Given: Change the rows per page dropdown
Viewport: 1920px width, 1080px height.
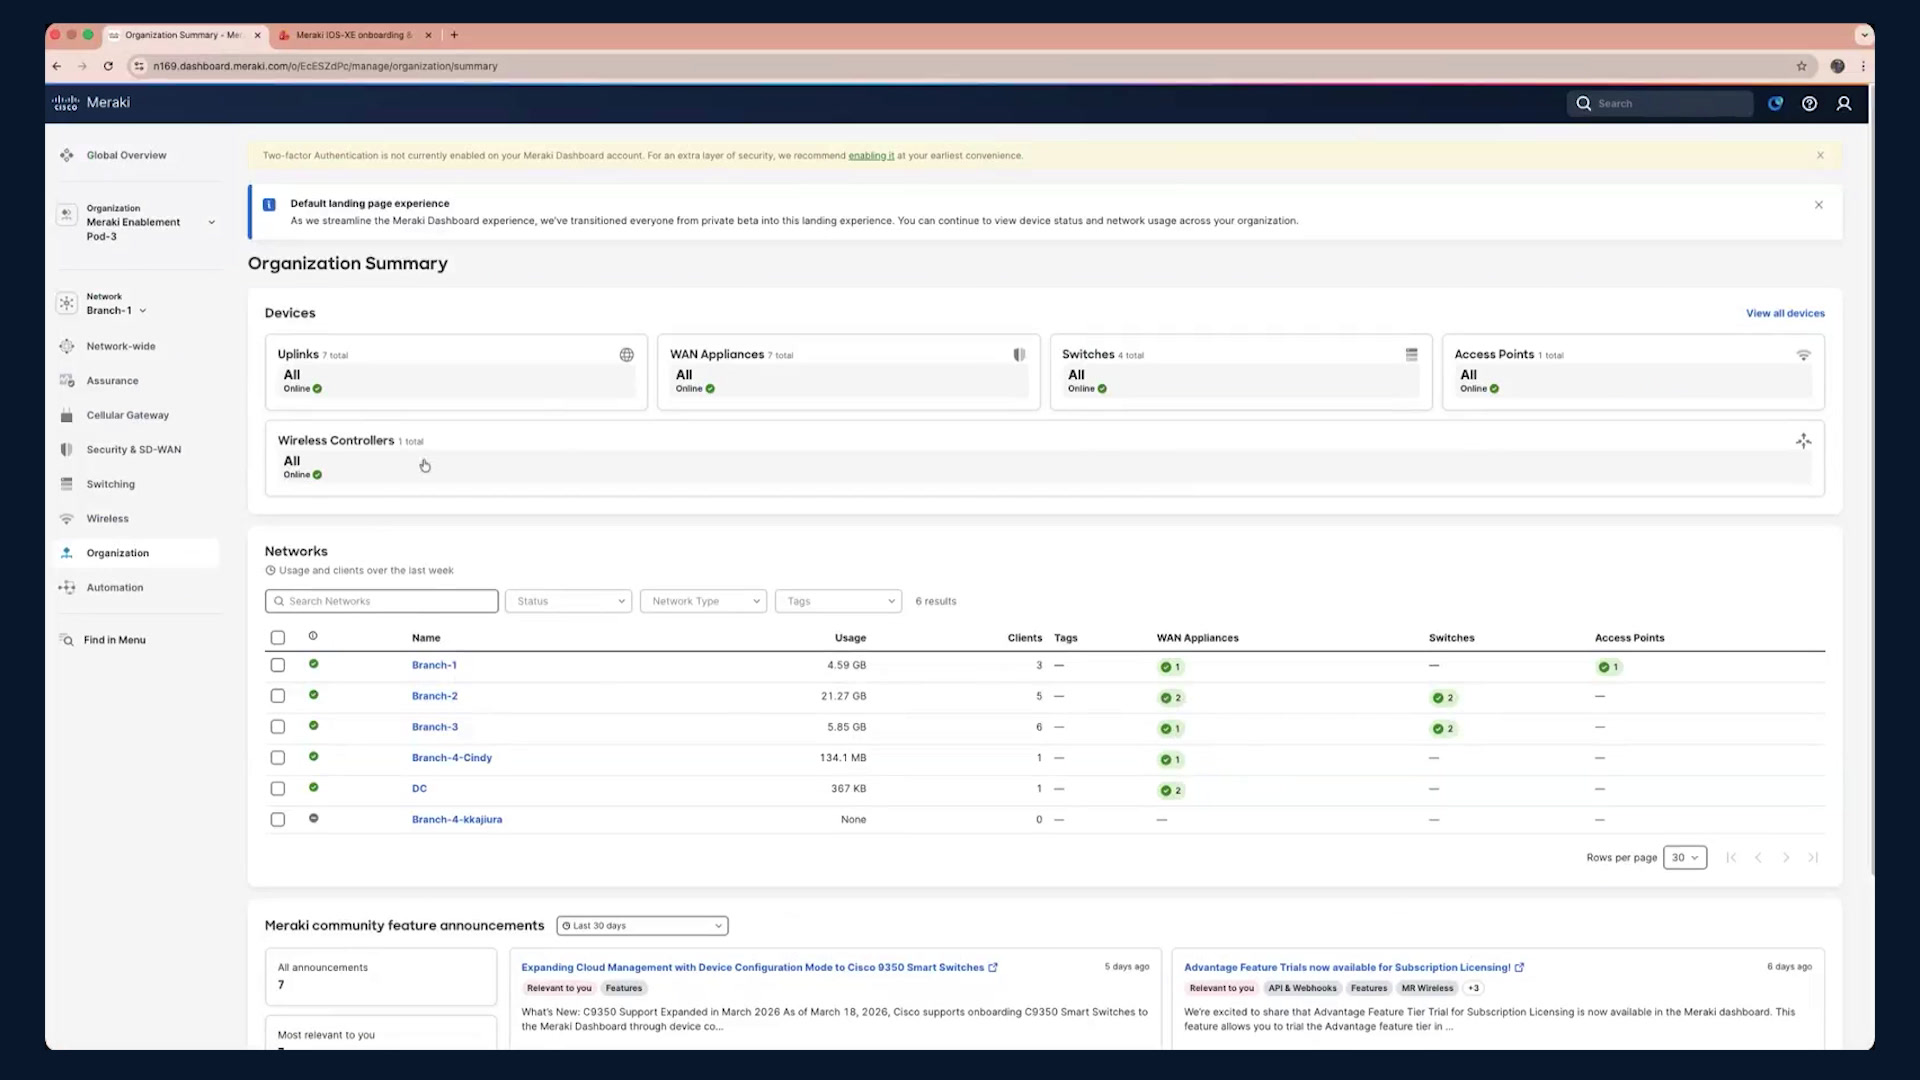Looking at the screenshot, I should [1685, 857].
